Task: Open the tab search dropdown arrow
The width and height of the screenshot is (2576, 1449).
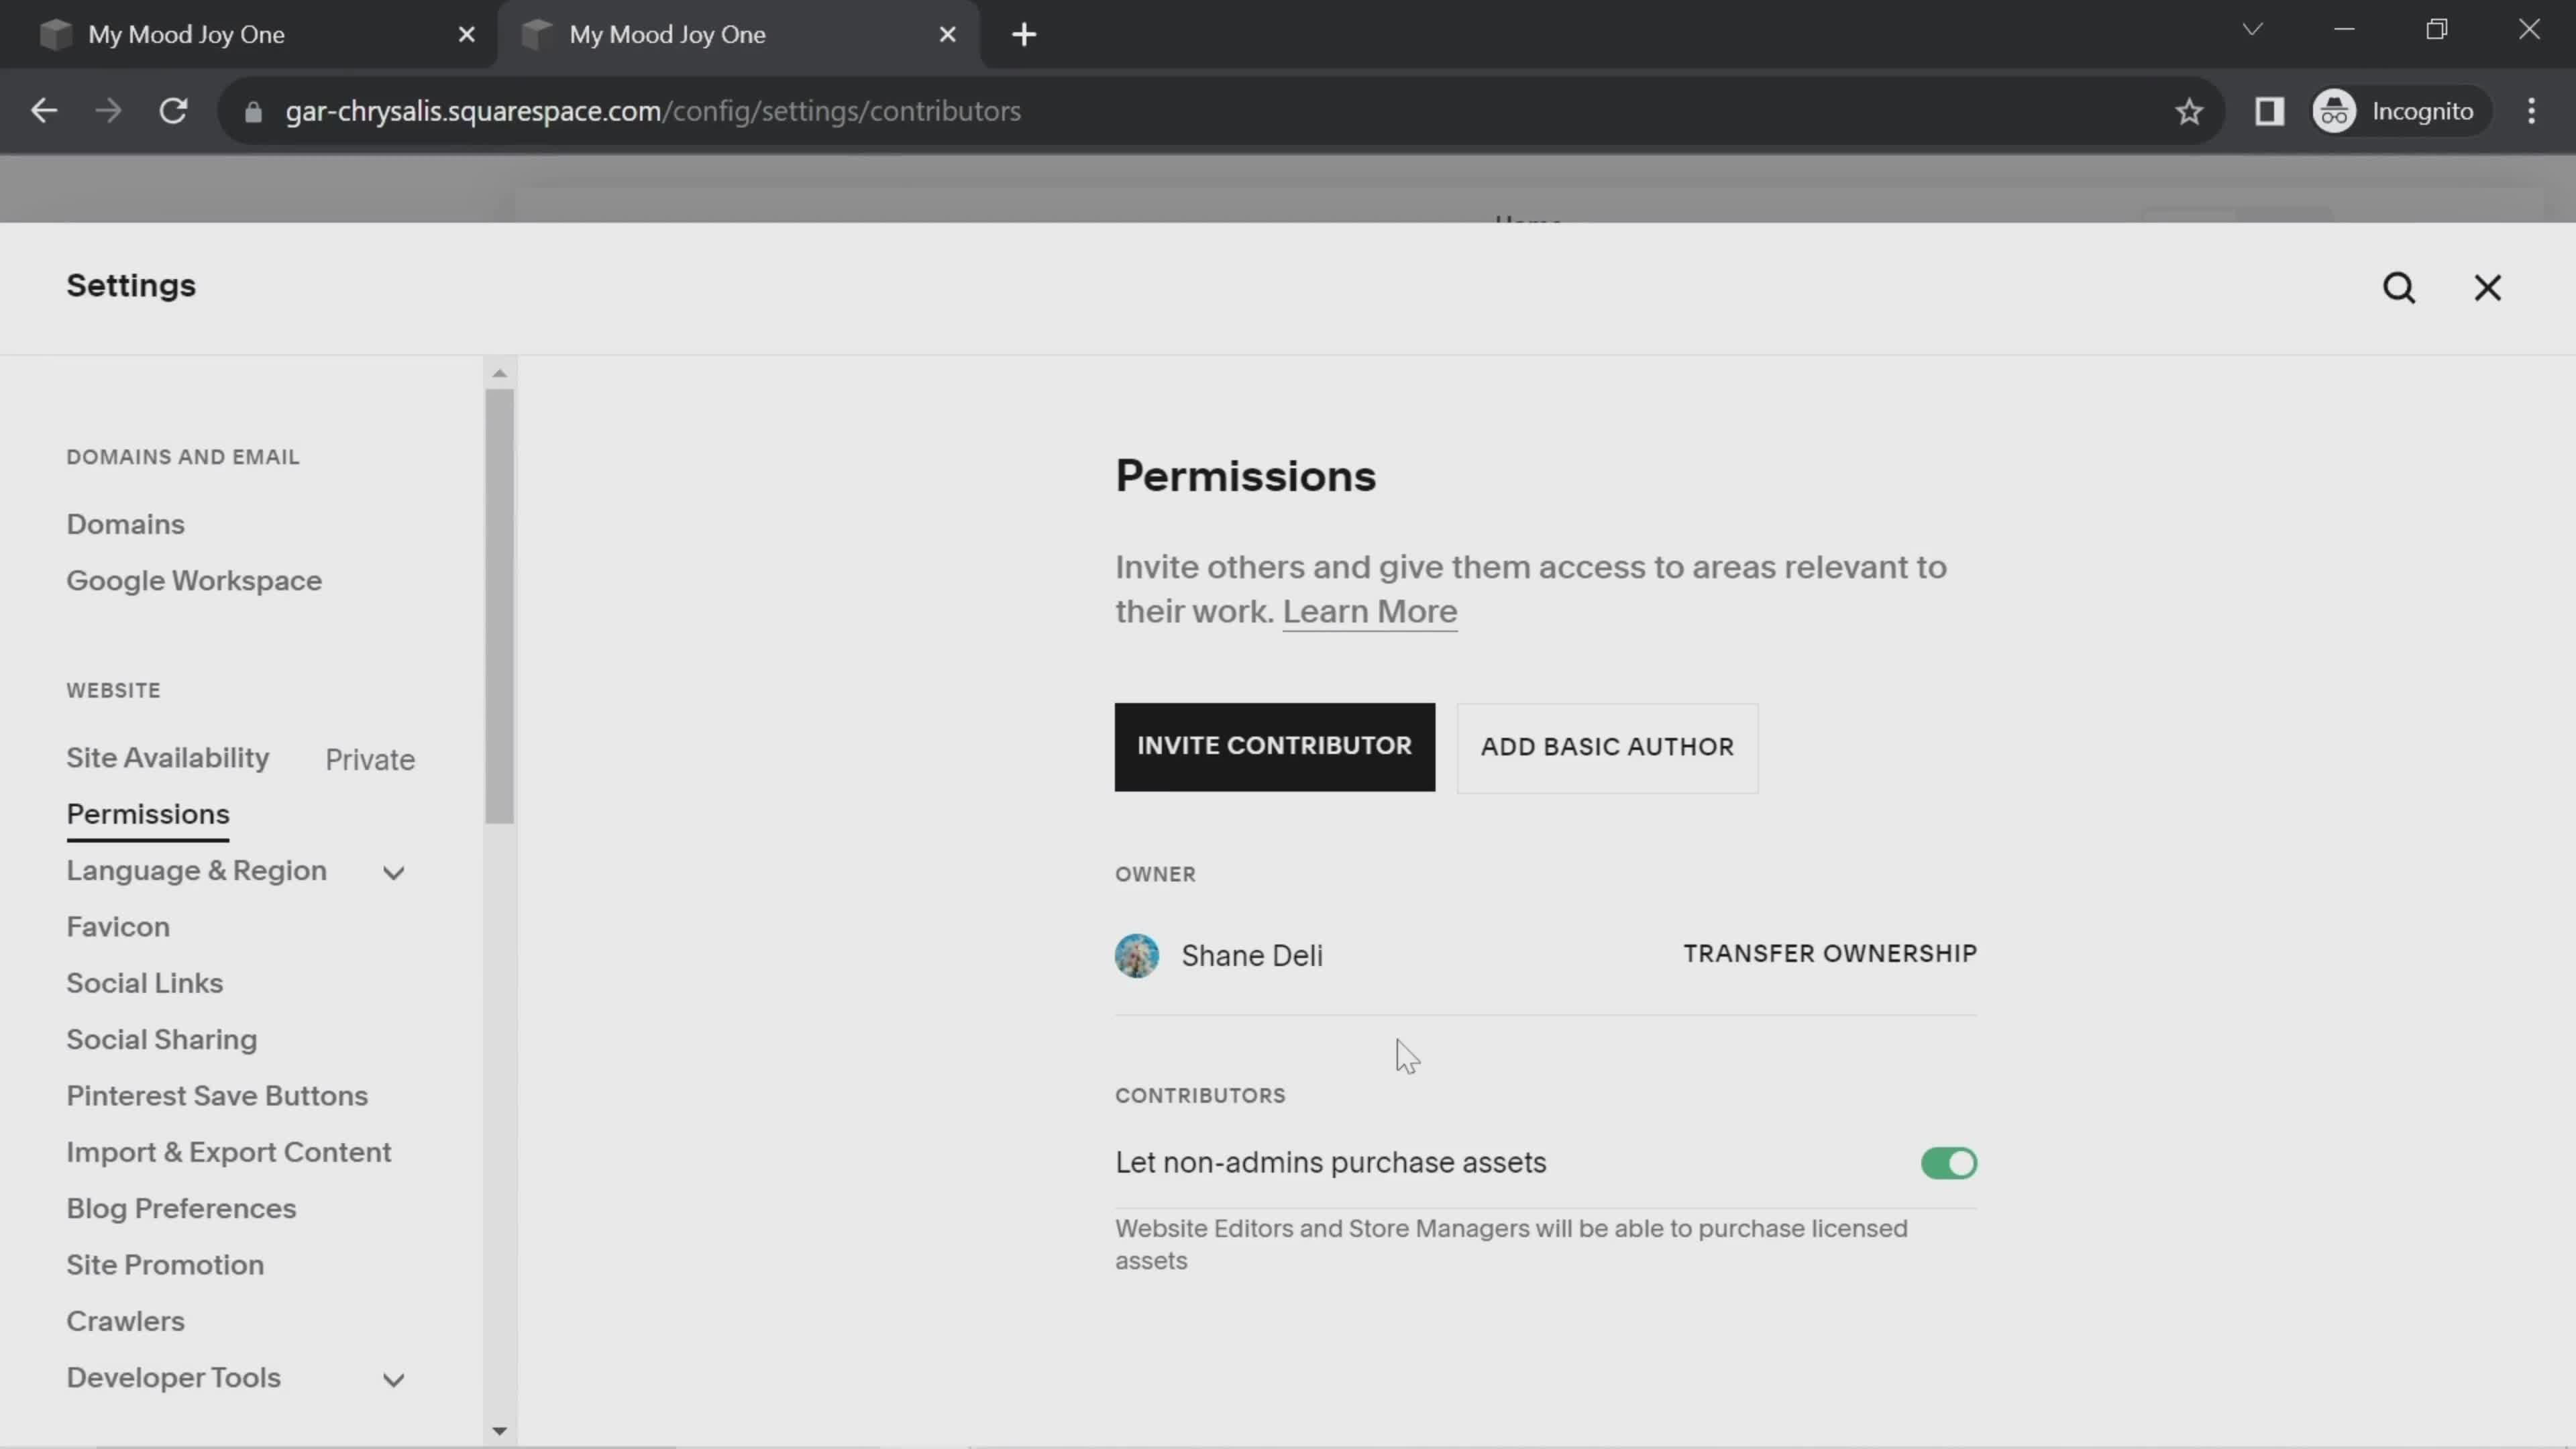Action: [x=2252, y=30]
